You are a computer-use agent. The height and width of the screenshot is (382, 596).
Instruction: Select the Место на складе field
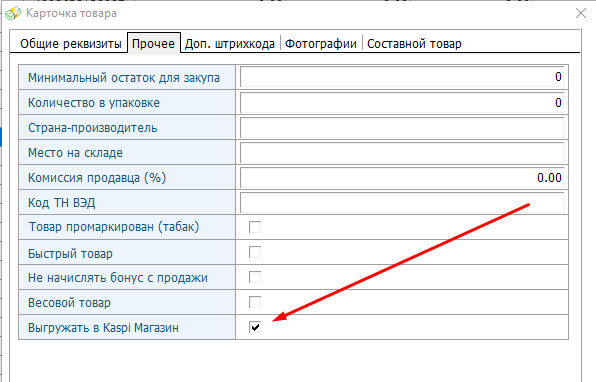coord(402,153)
